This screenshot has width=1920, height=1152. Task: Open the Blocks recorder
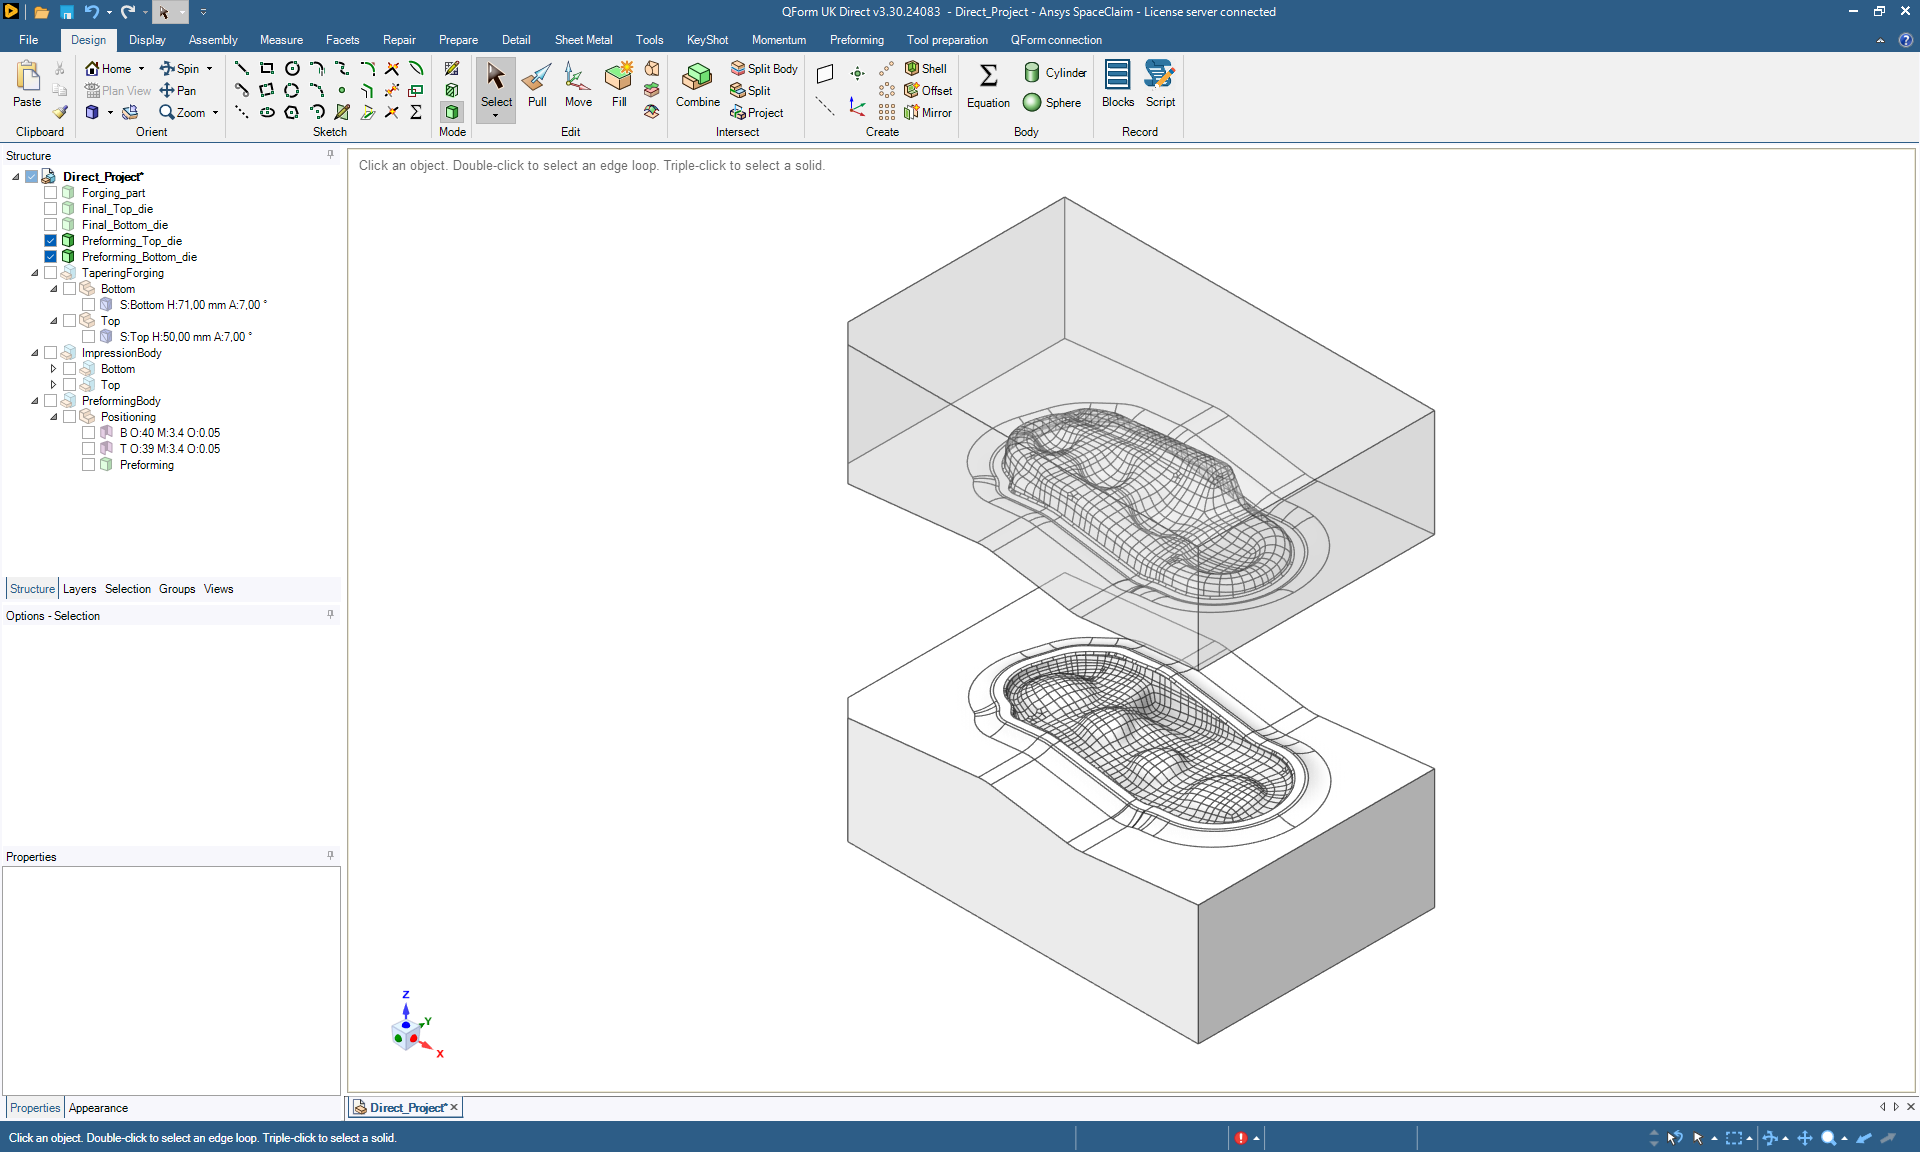click(1117, 84)
